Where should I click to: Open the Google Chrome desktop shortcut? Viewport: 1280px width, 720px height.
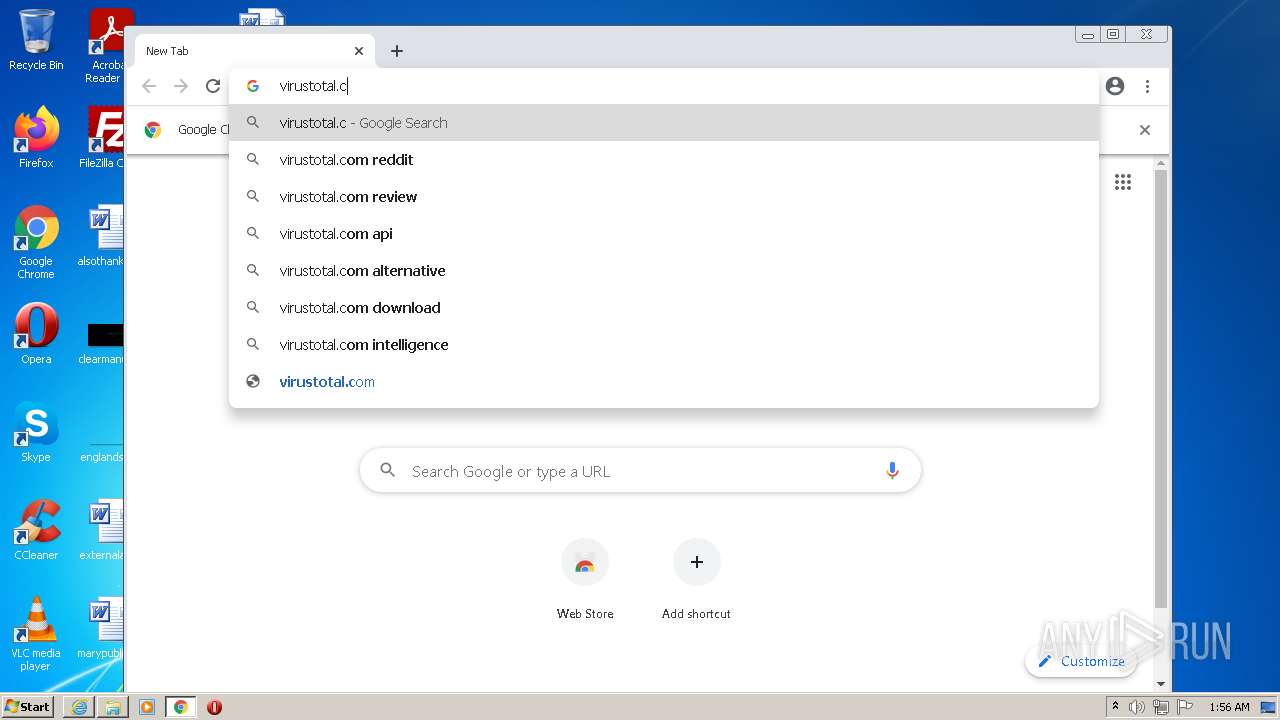[36, 242]
